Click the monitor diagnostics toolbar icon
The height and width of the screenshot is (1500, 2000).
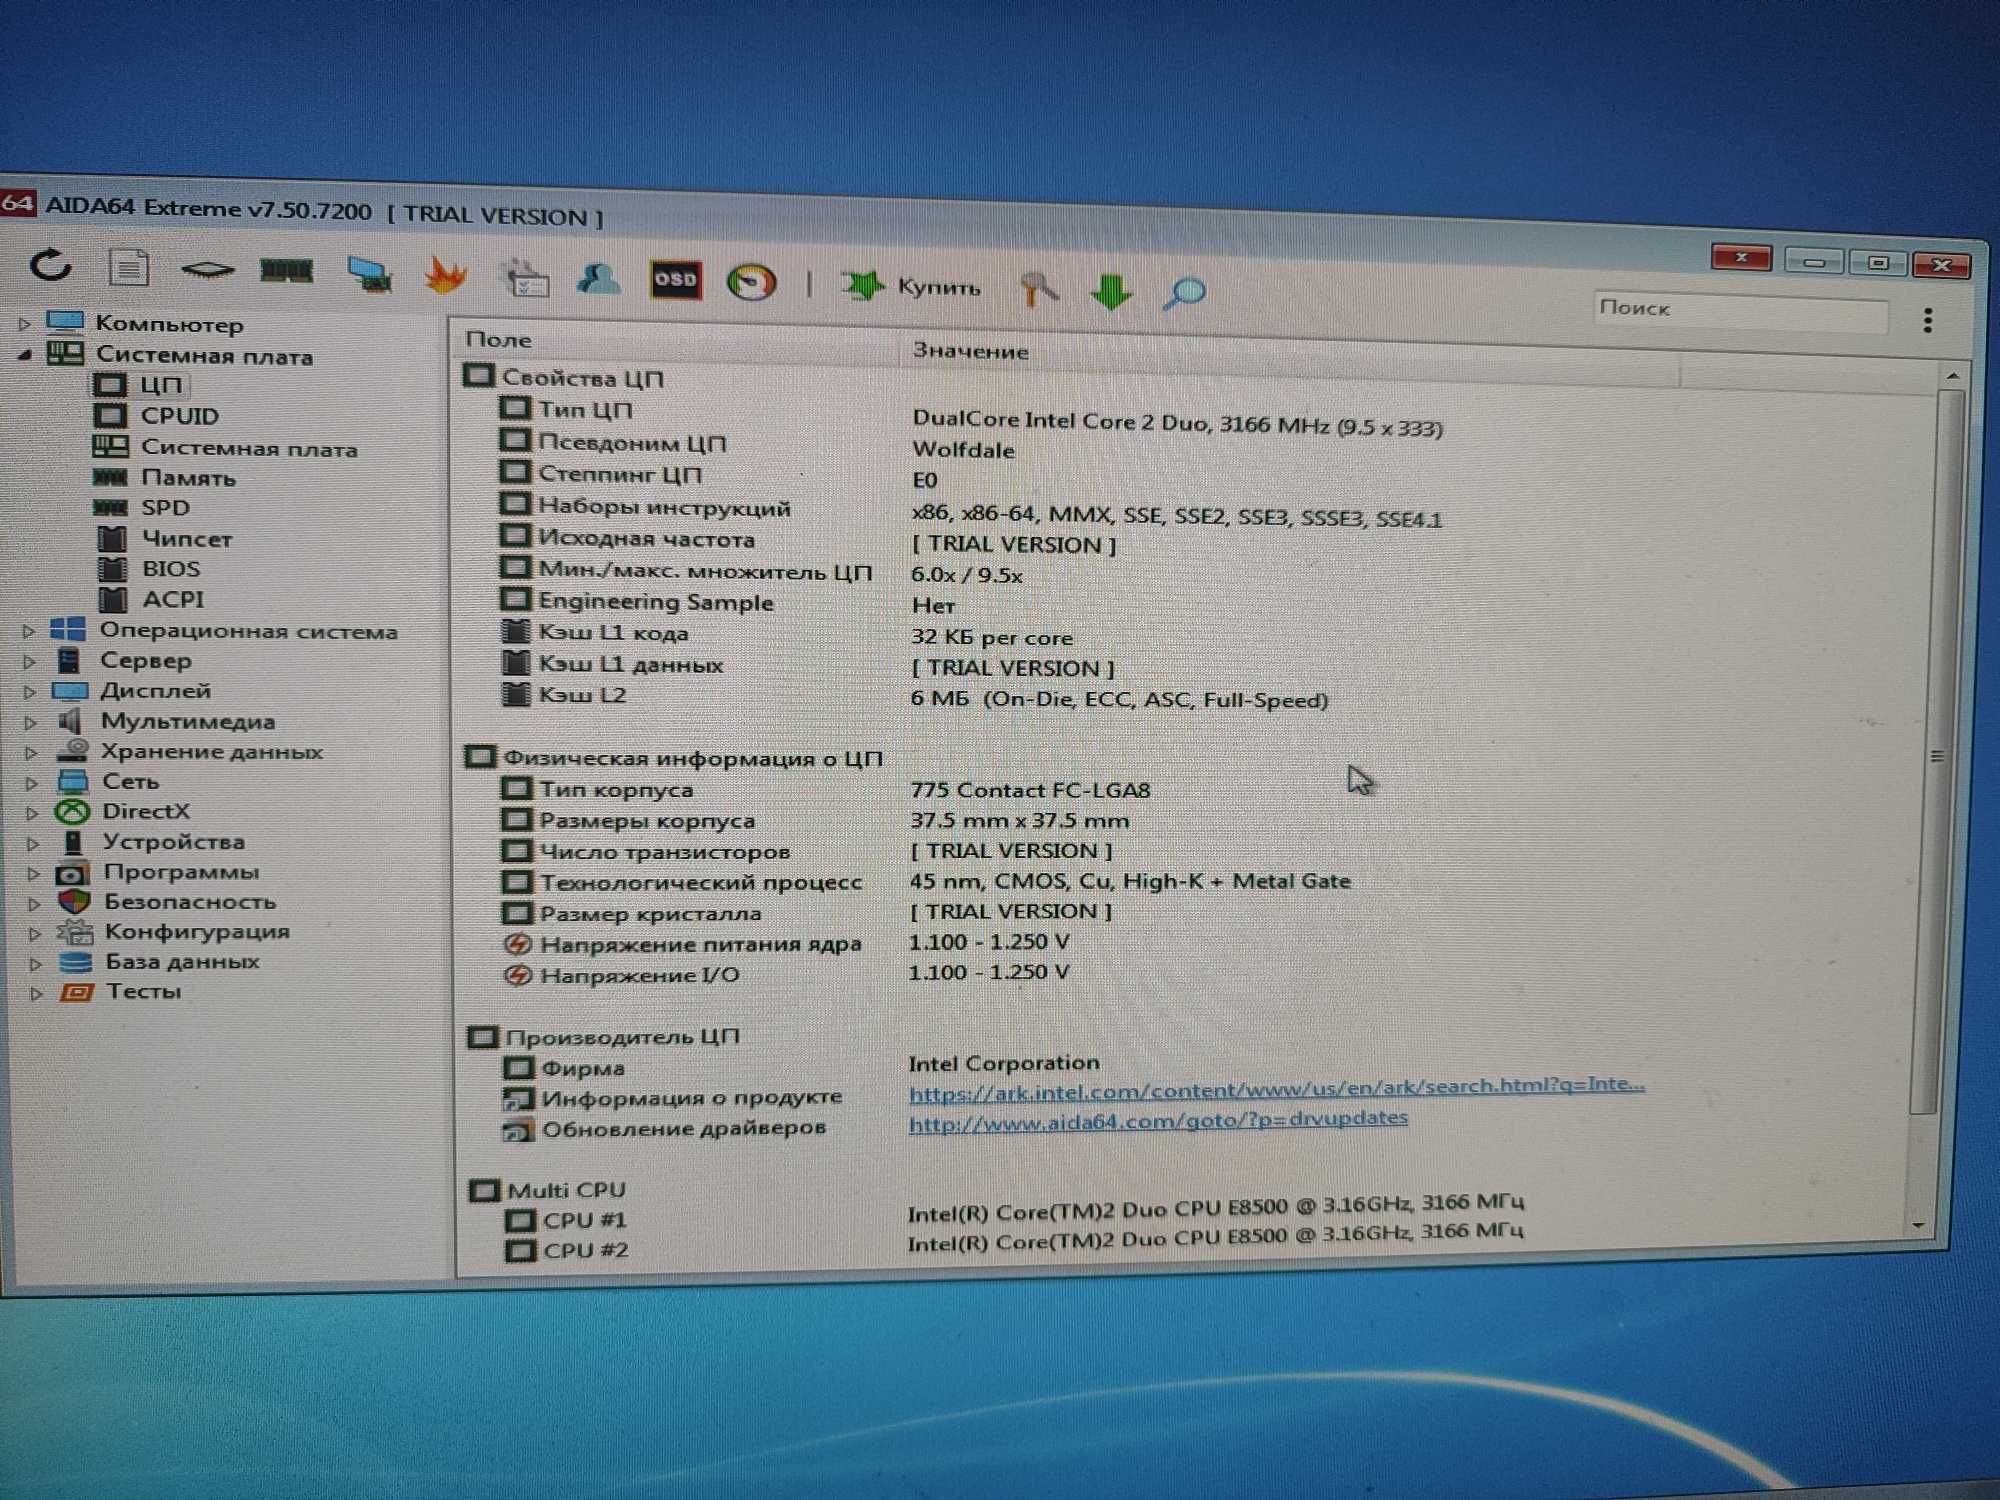pos(369,274)
